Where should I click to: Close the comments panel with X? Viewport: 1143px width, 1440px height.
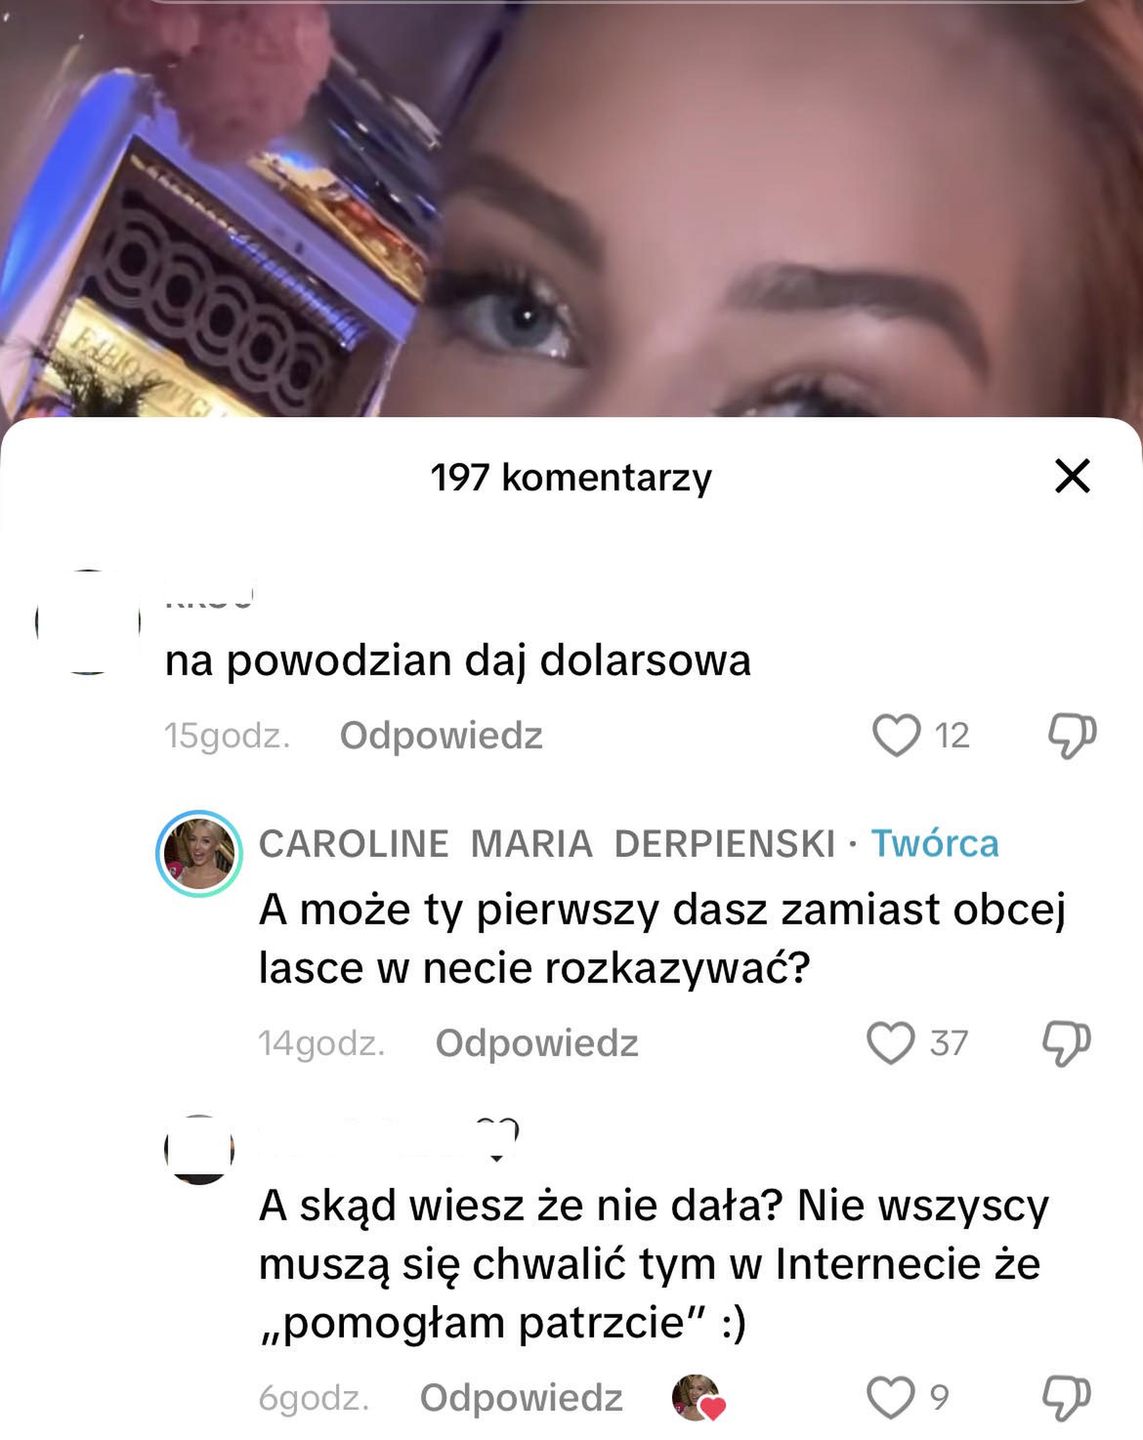tap(1072, 476)
